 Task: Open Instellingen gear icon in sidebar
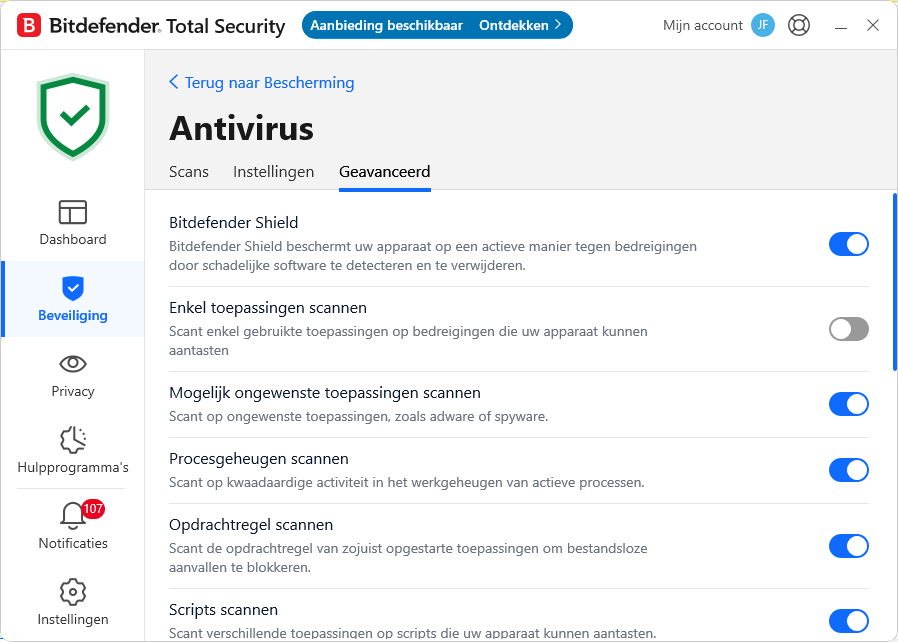pyautogui.click(x=73, y=592)
